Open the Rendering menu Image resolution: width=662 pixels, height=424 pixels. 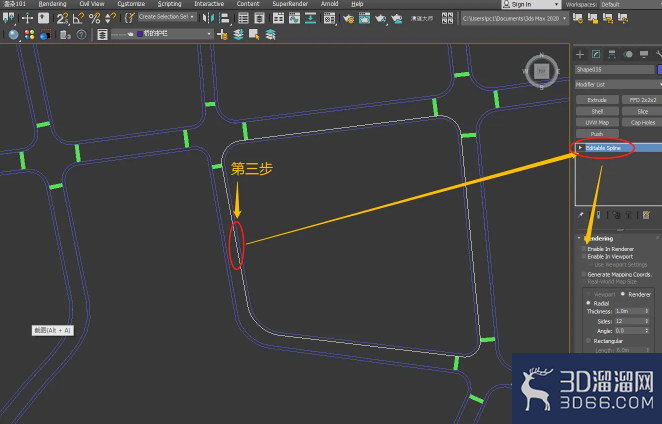click(x=52, y=4)
